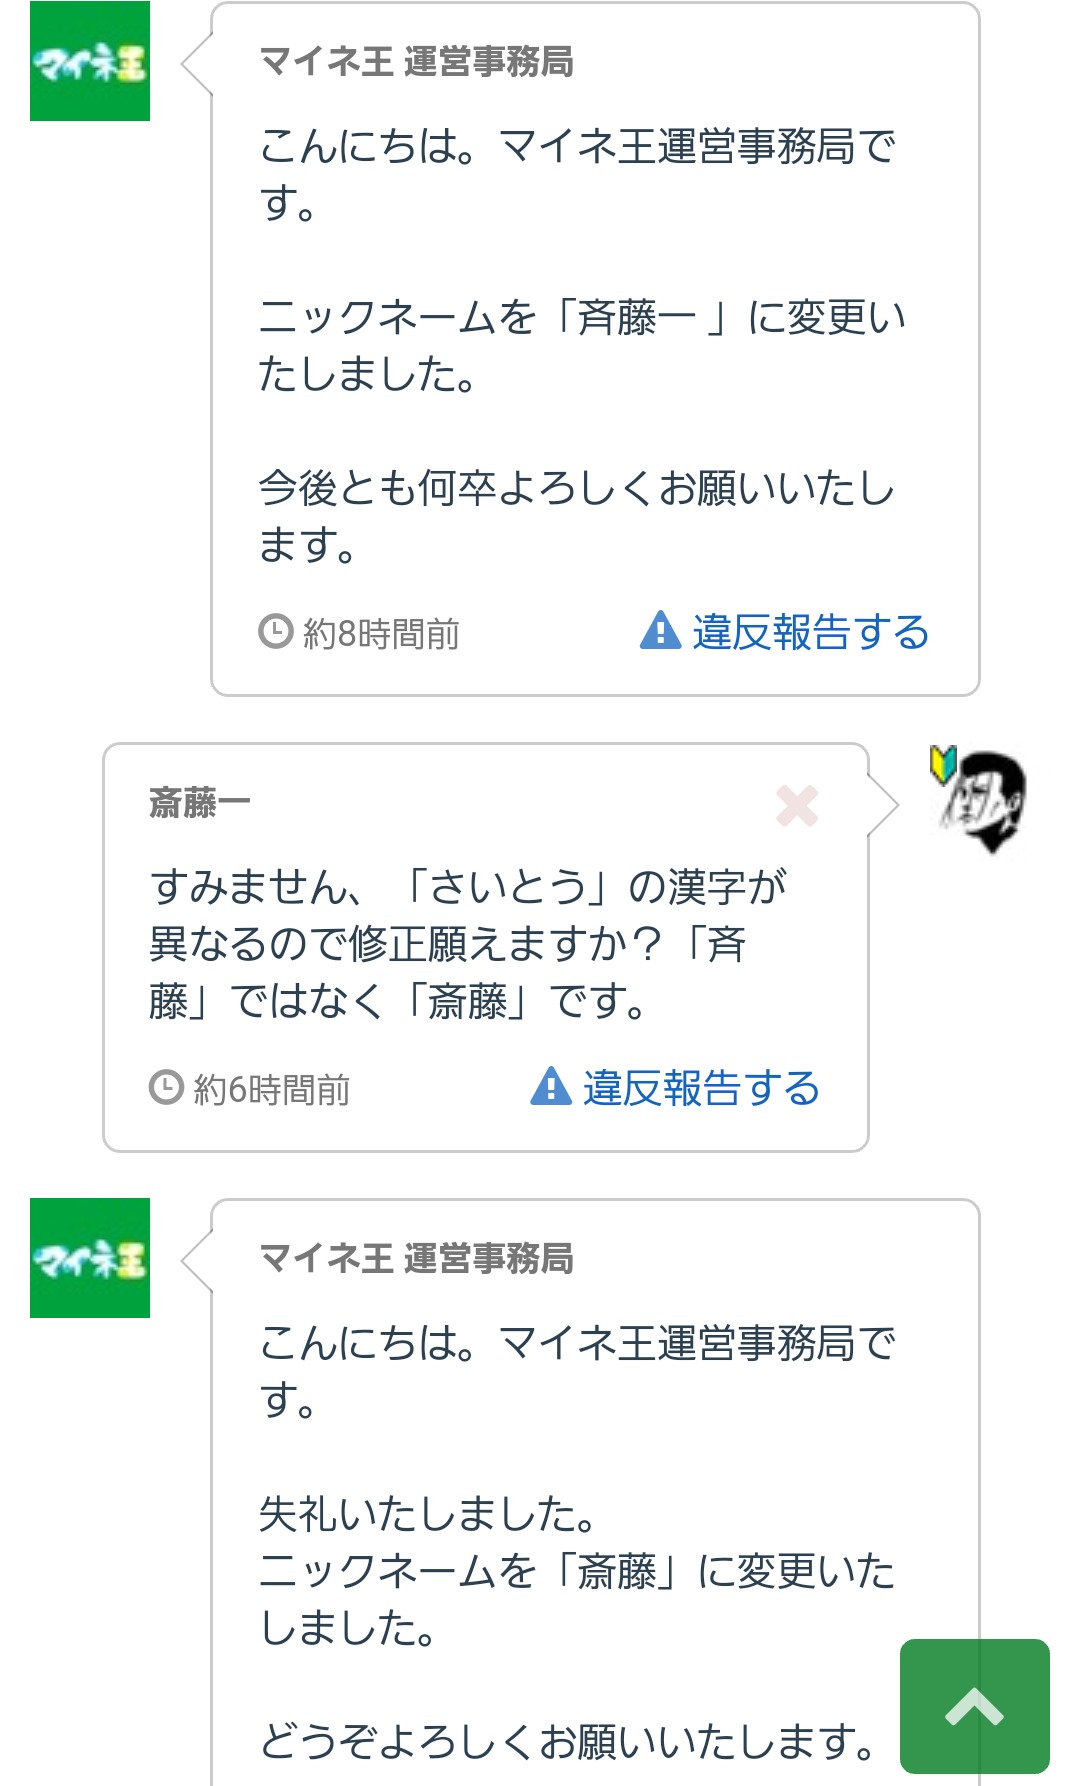Click 斎藤一's message about the kanji correction
Viewport: 1080px width, 1786px height.
pyautogui.click(x=468, y=943)
